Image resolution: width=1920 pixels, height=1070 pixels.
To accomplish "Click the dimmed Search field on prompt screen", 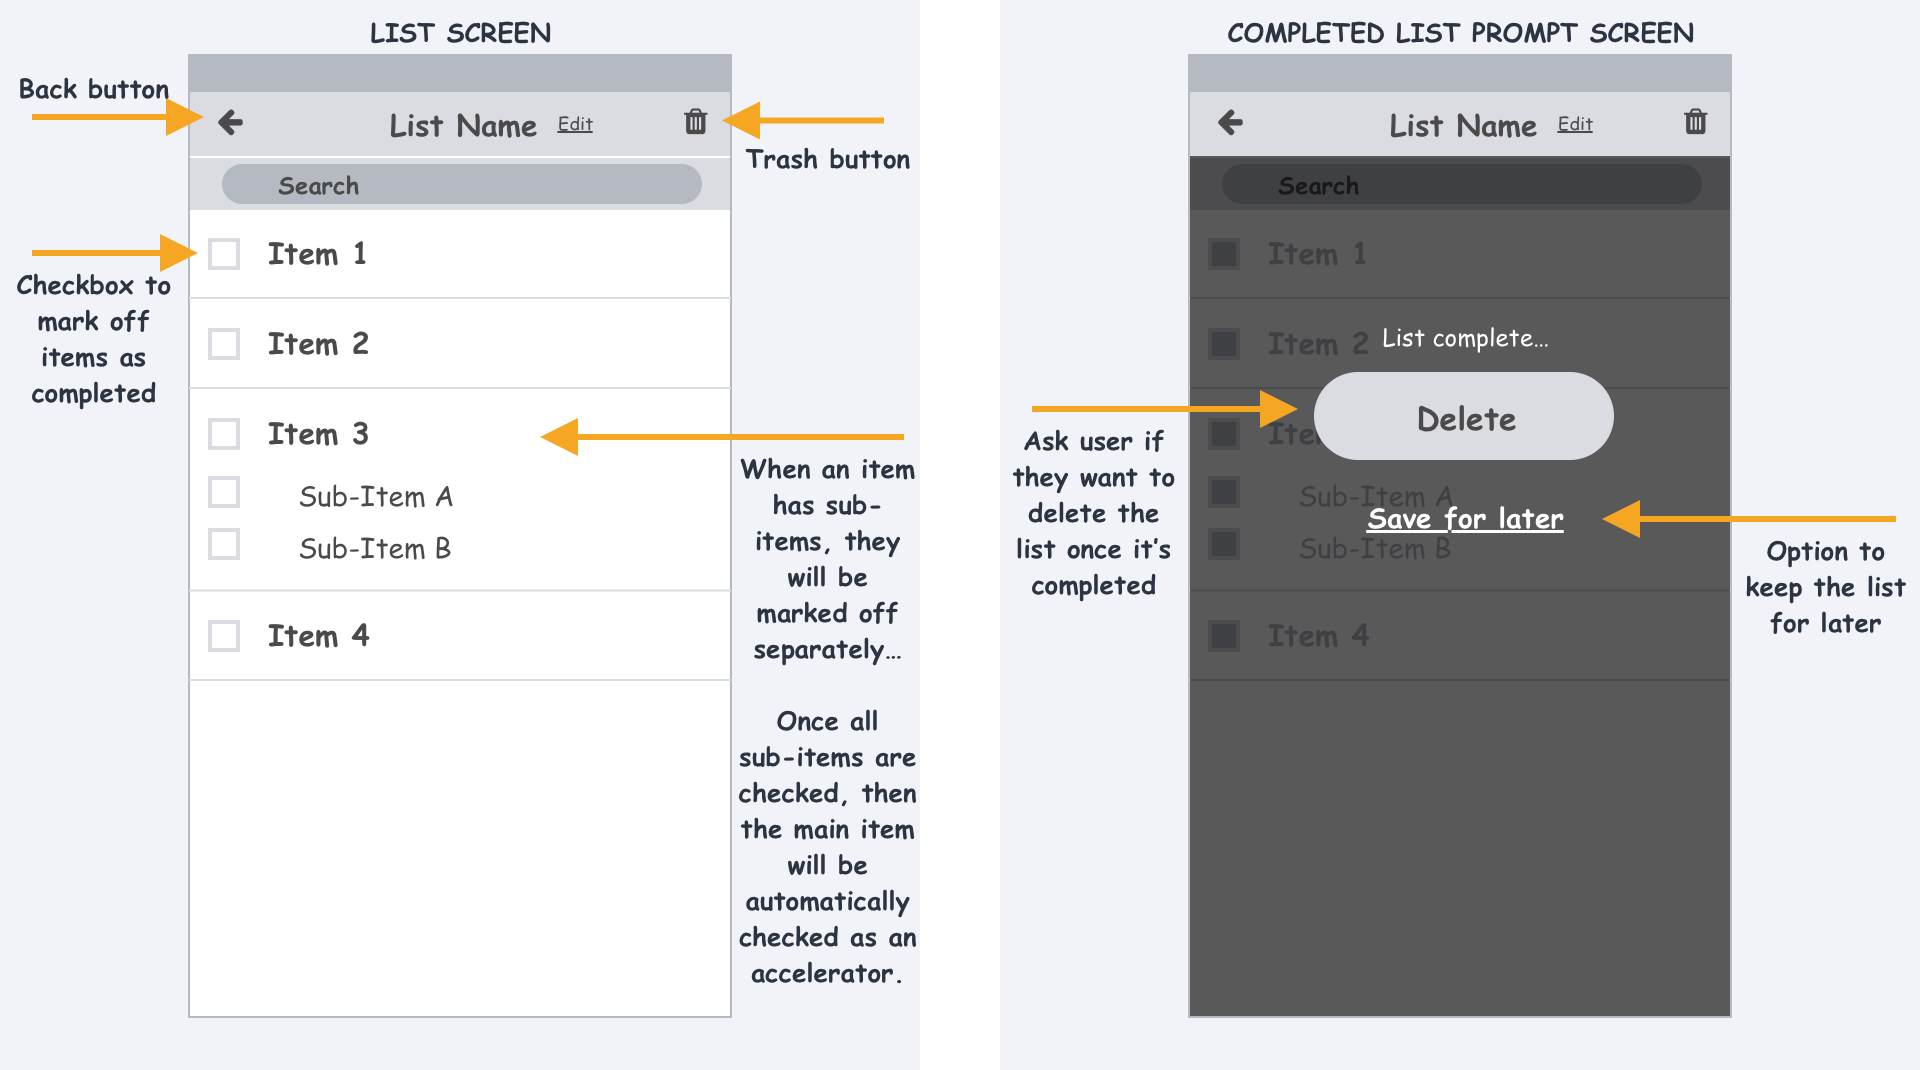I will pyautogui.click(x=1461, y=185).
